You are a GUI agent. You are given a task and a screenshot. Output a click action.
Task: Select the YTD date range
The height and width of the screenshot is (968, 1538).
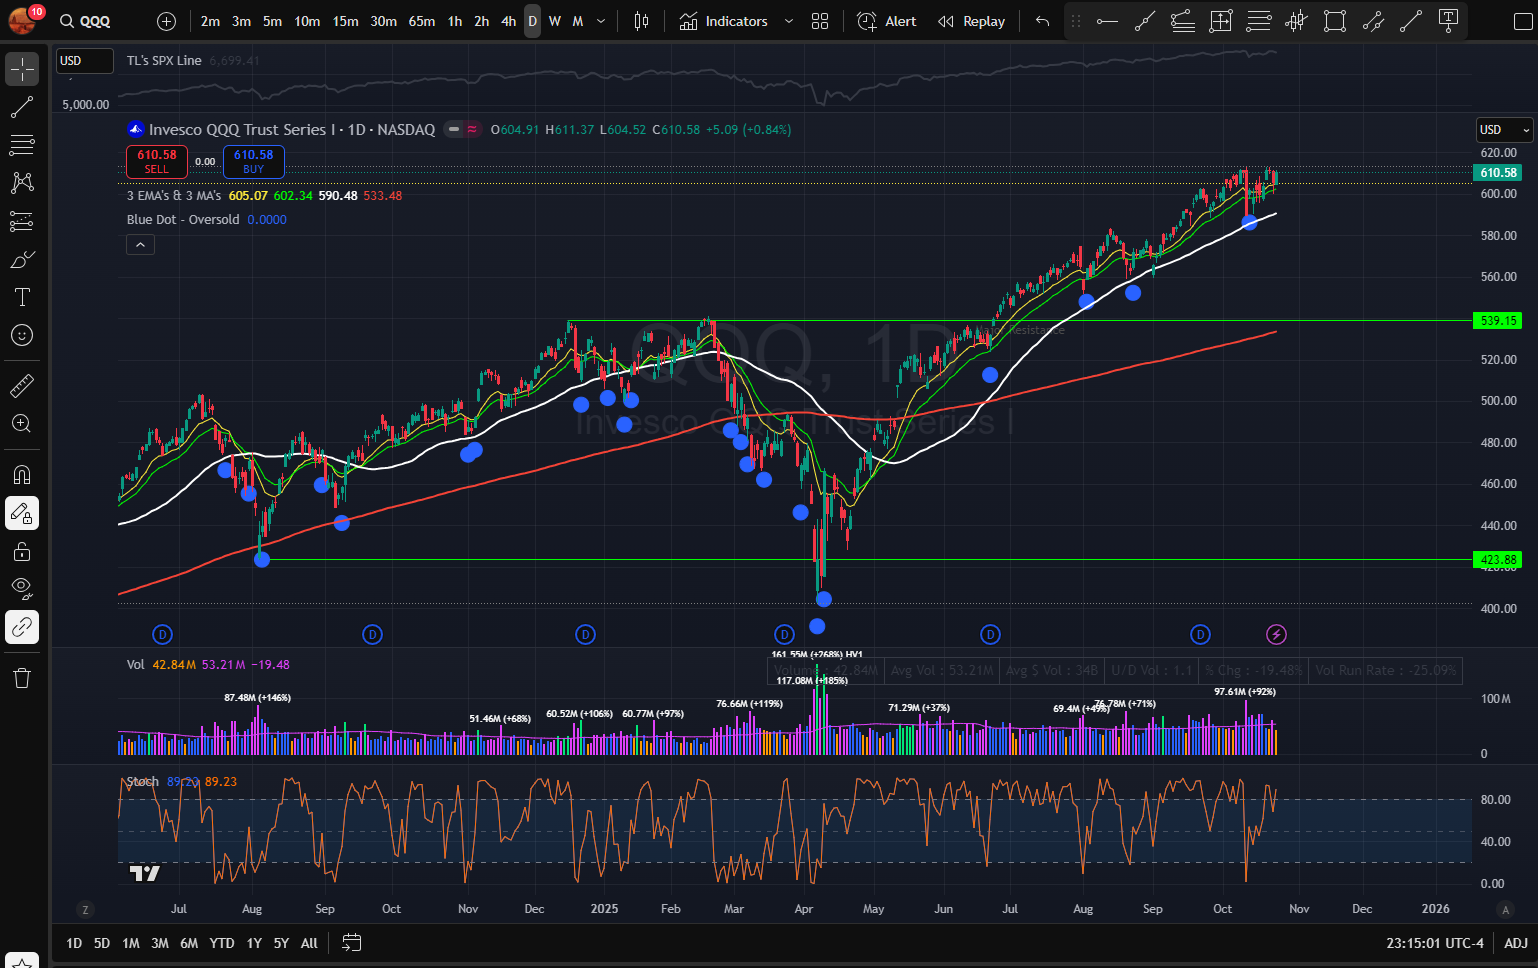click(x=222, y=943)
